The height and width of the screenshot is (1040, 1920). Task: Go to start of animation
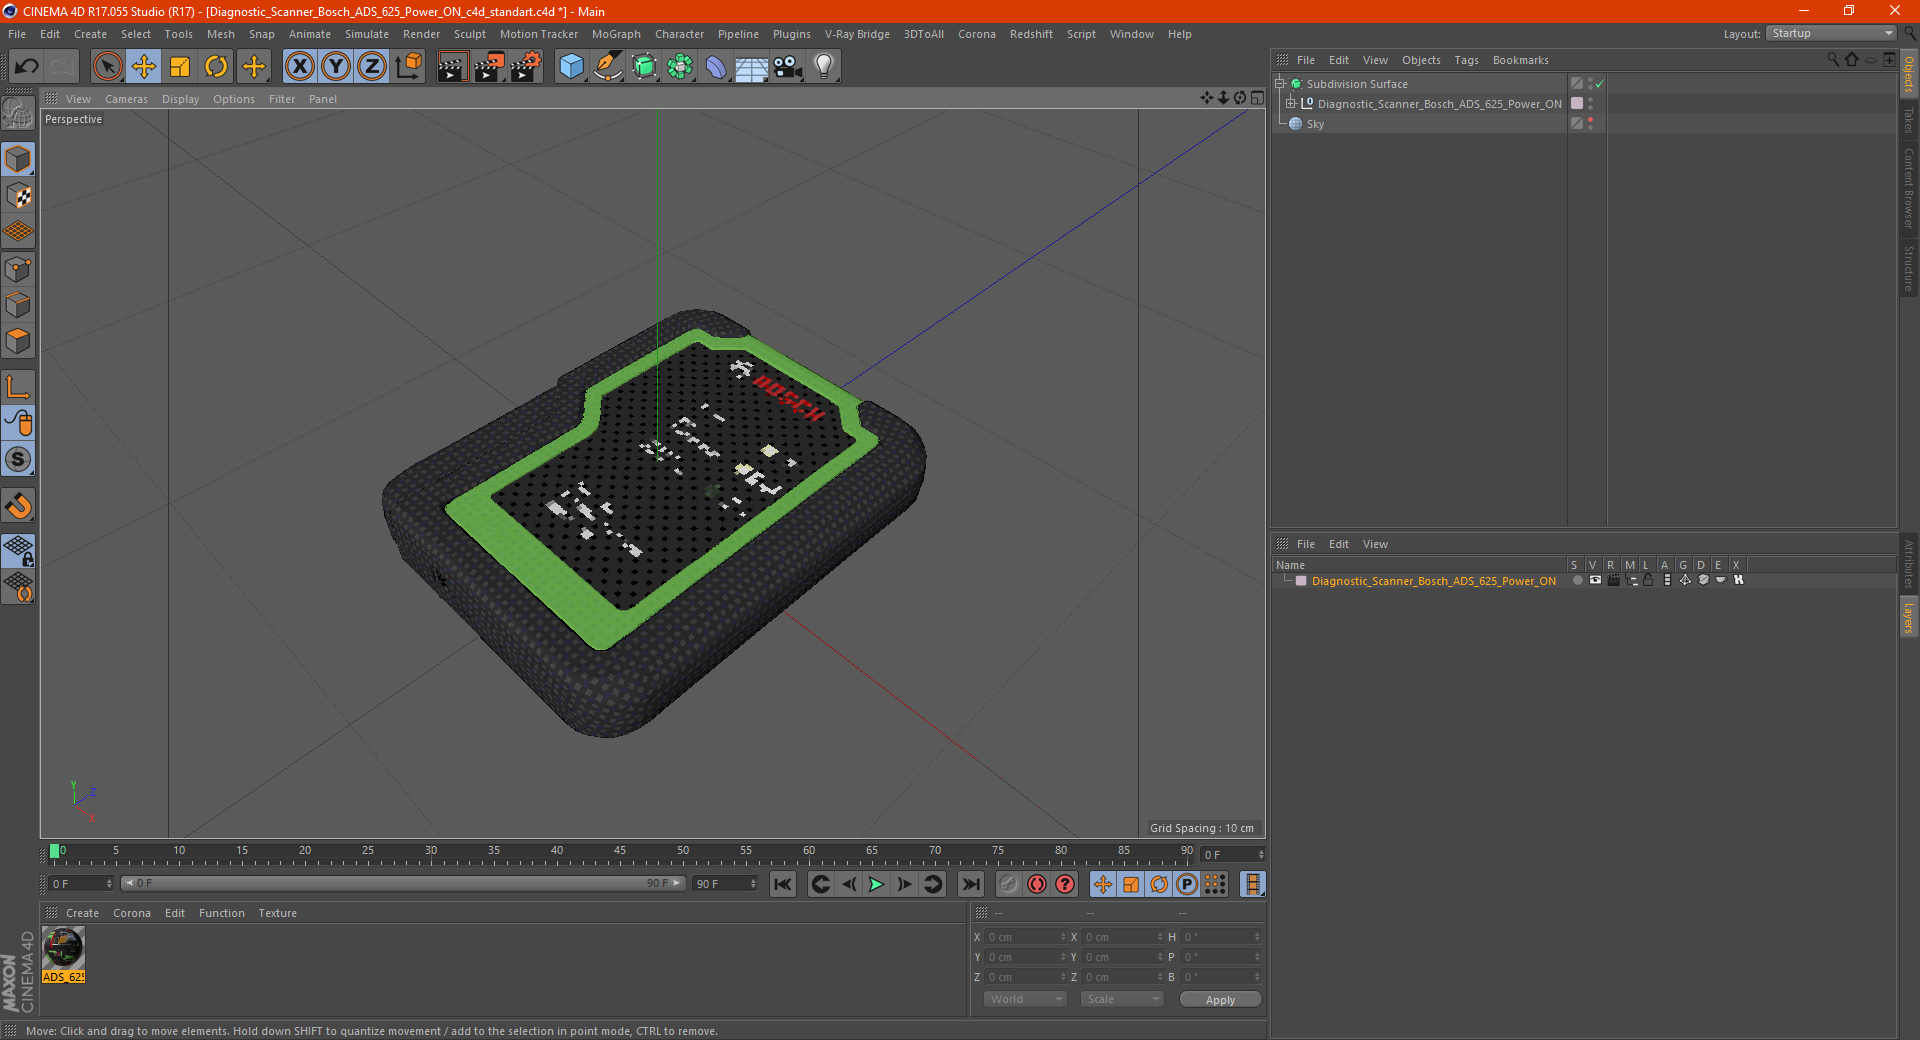tap(783, 884)
